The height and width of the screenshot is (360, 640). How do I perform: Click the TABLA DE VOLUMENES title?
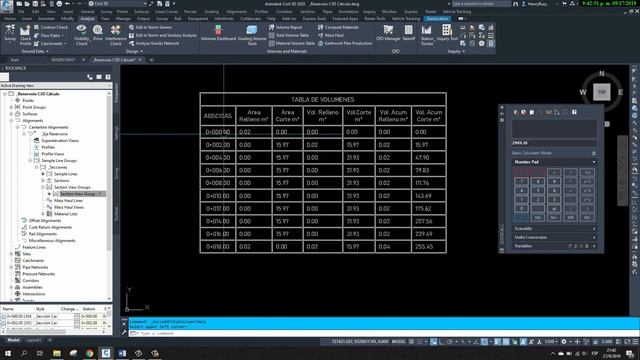tap(322, 100)
